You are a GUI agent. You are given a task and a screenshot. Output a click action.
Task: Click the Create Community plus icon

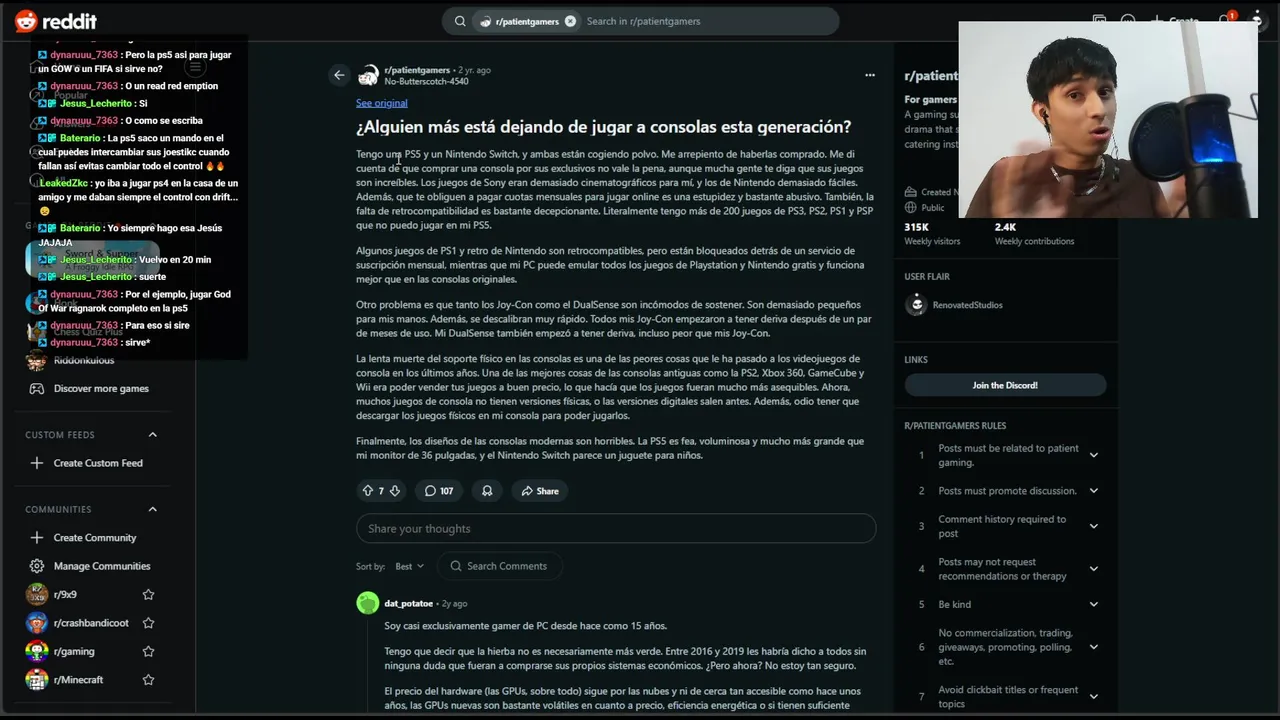(x=37, y=538)
